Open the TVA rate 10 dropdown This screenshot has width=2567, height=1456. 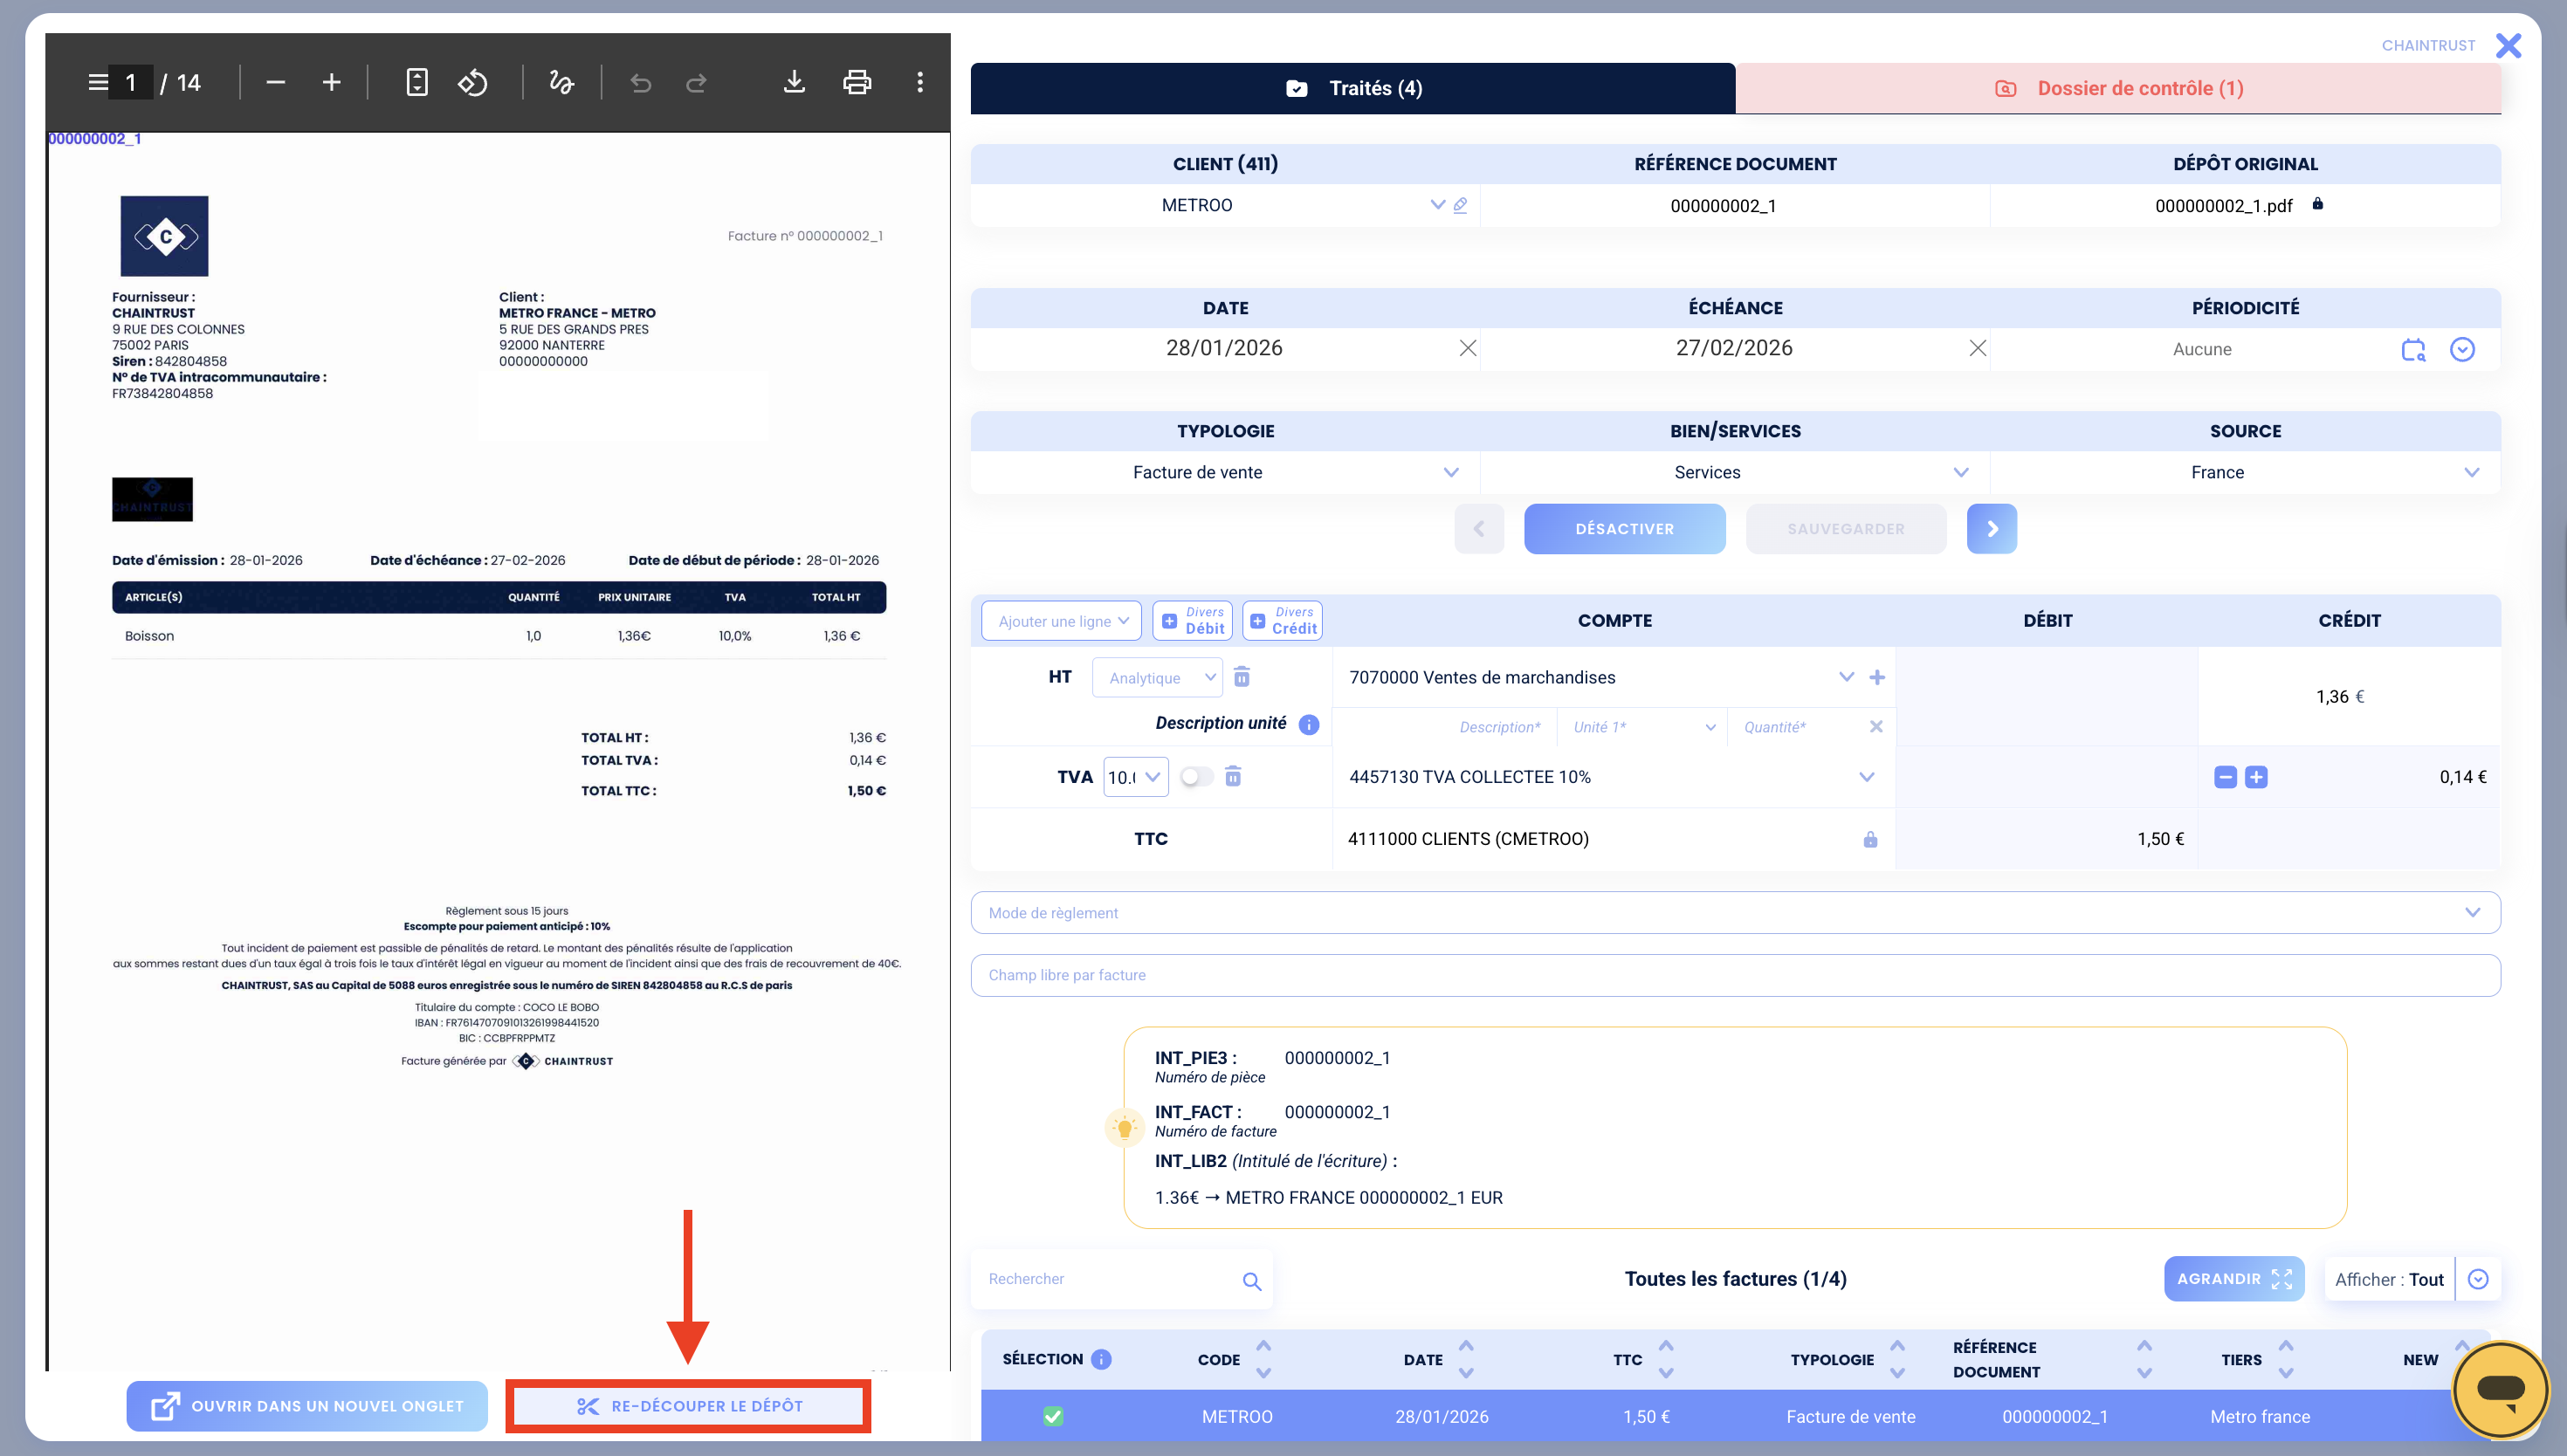[x=1135, y=777]
